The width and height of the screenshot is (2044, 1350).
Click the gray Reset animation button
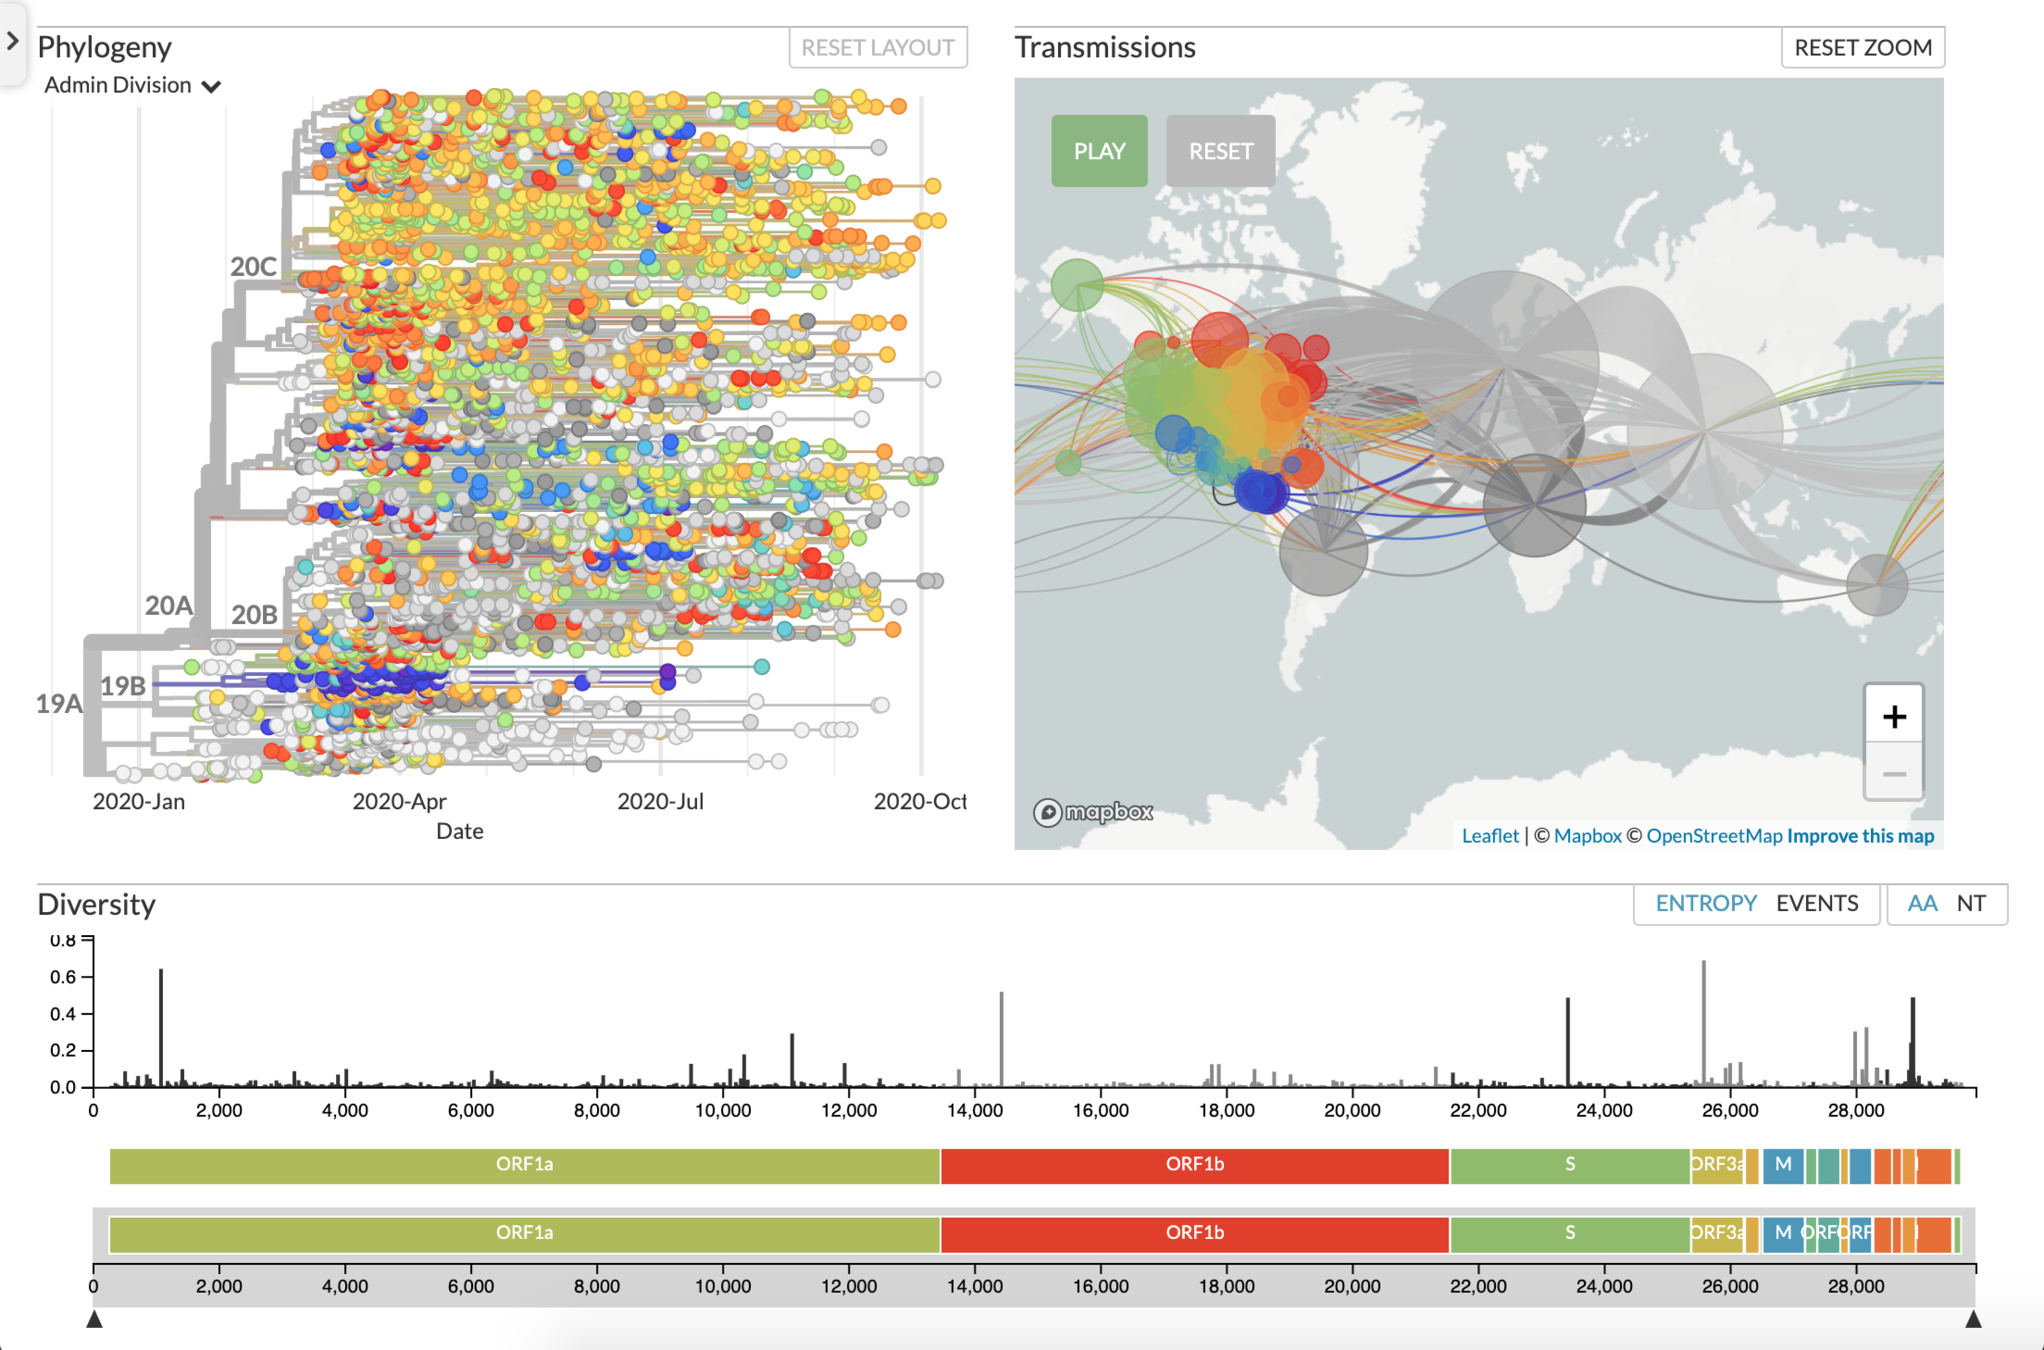[x=1220, y=151]
